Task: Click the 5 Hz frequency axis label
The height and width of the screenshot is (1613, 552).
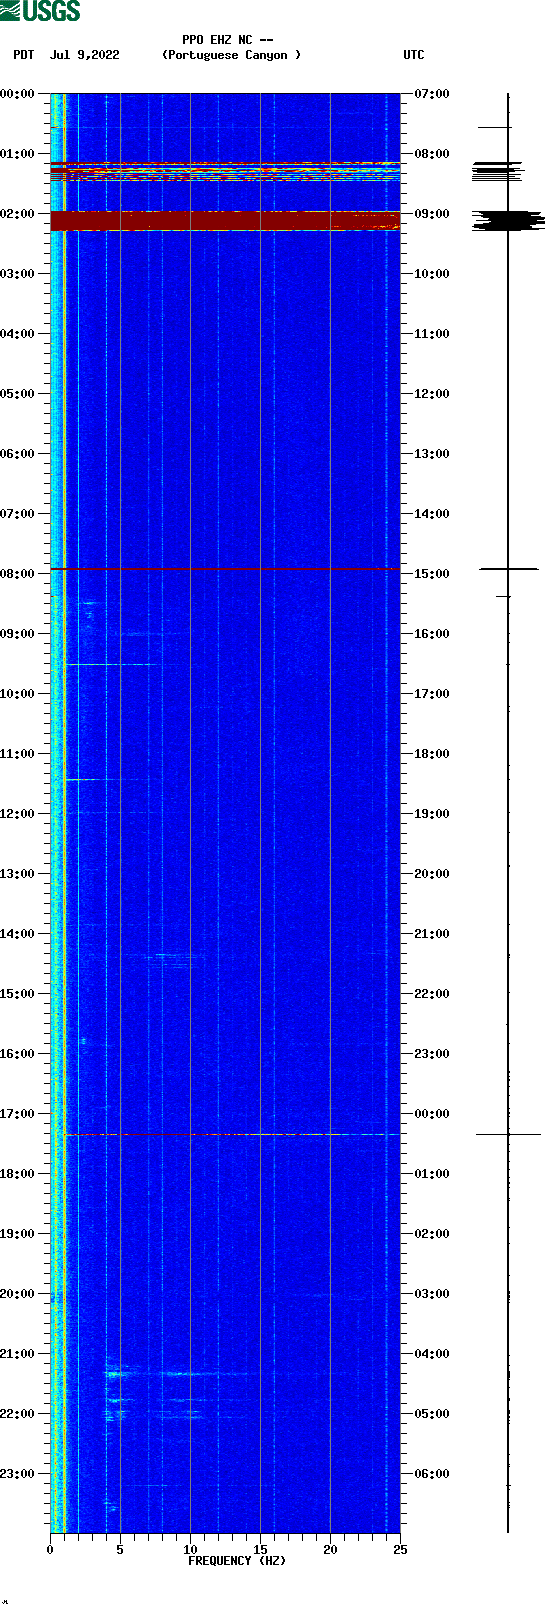Action: pyautogui.click(x=120, y=1550)
